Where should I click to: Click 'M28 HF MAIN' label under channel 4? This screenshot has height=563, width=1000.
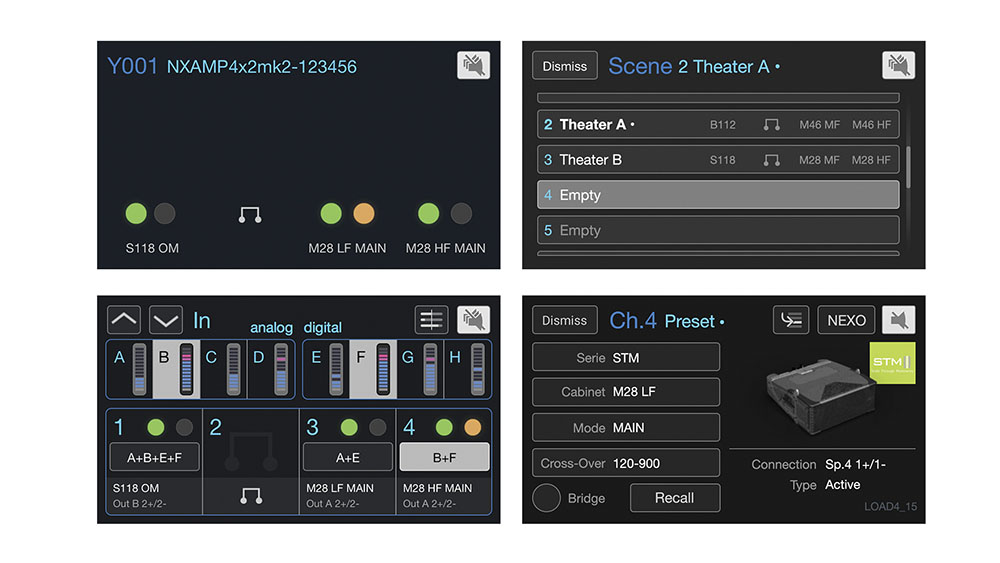(438, 488)
